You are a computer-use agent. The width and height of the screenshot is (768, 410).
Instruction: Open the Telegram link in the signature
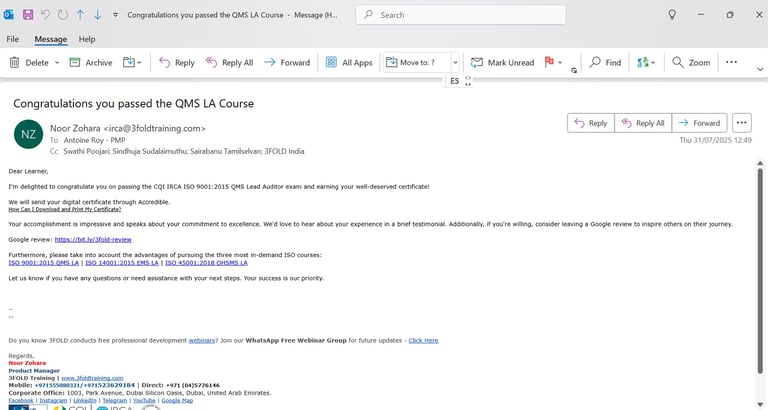(x=115, y=401)
